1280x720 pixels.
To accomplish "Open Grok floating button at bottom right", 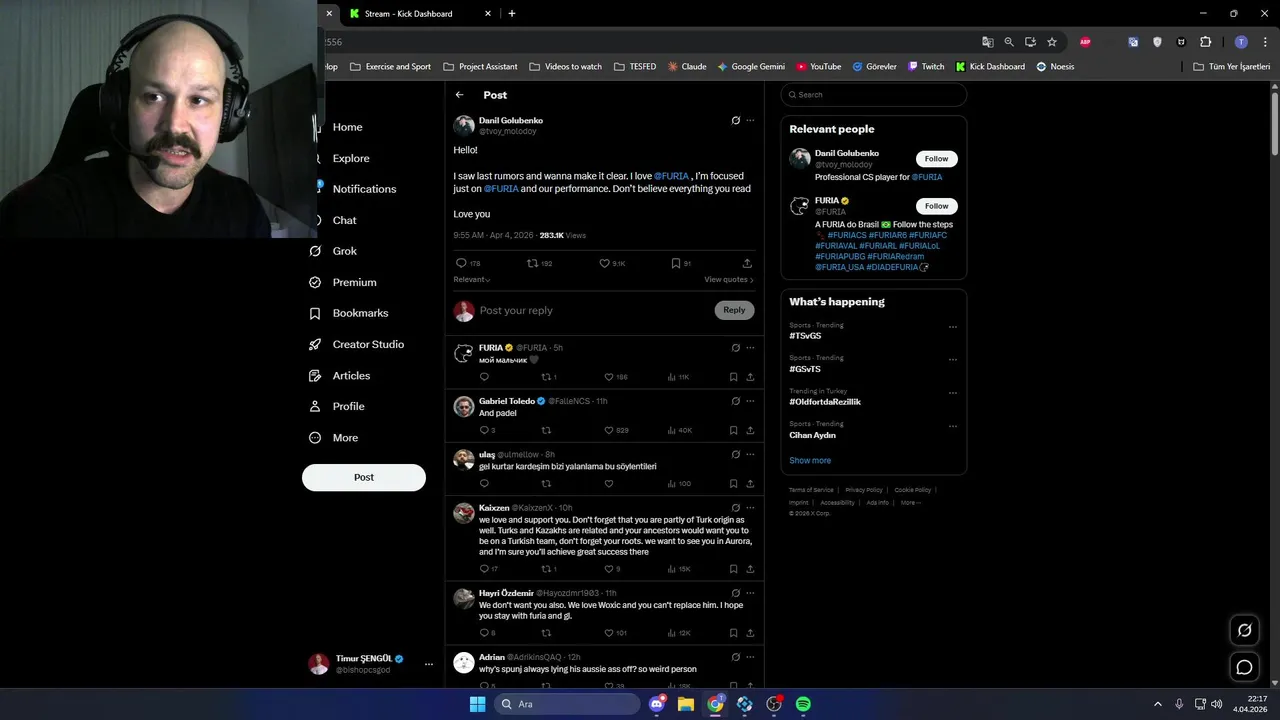I will pos(1245,630).
